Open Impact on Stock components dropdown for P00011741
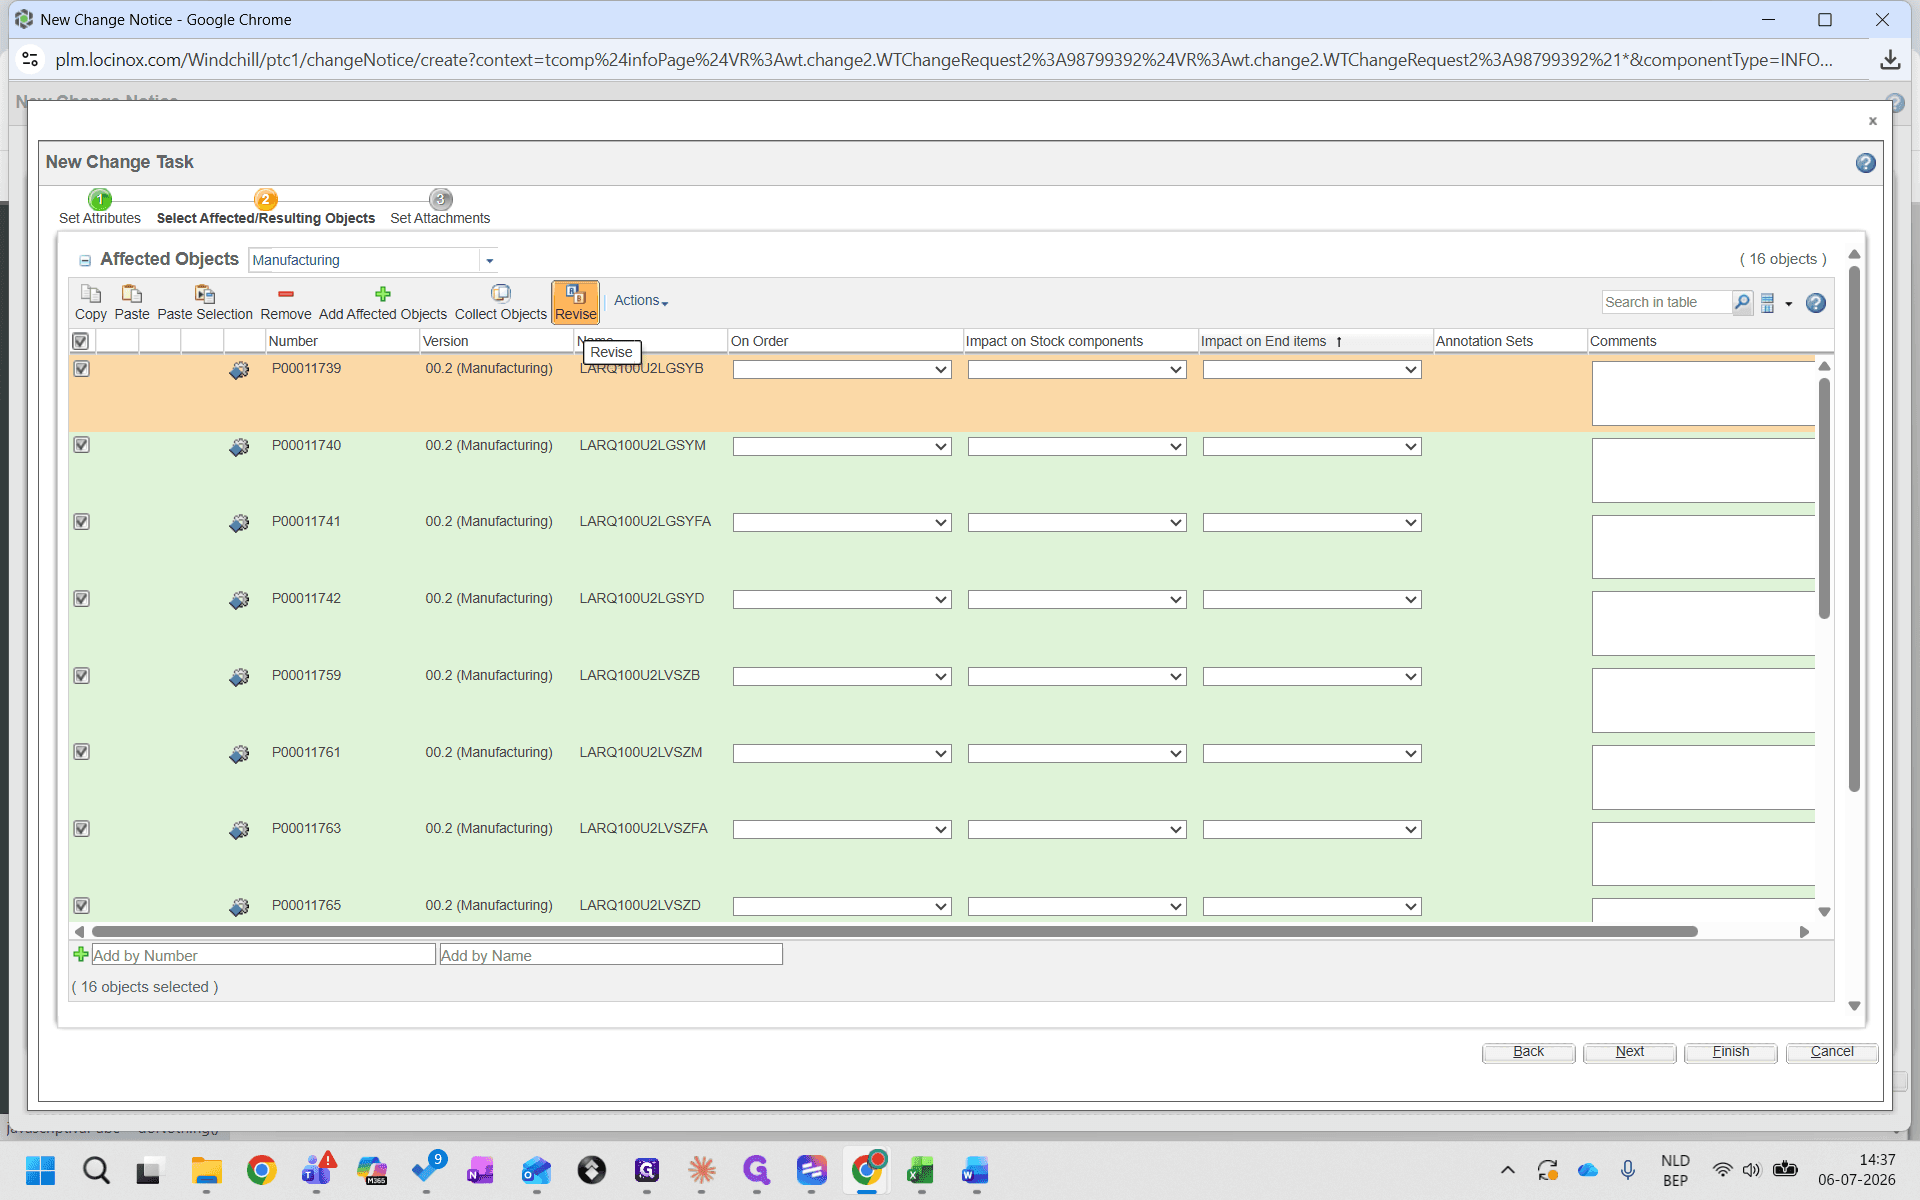 pos(1076,523)
